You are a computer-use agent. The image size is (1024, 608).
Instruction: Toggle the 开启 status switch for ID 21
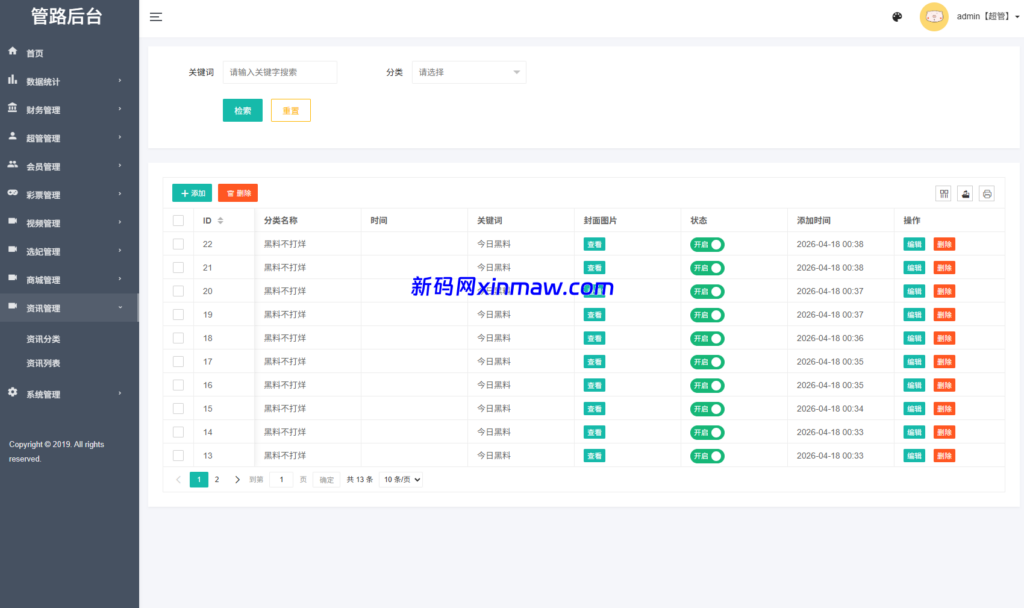[x=706, y=267]
